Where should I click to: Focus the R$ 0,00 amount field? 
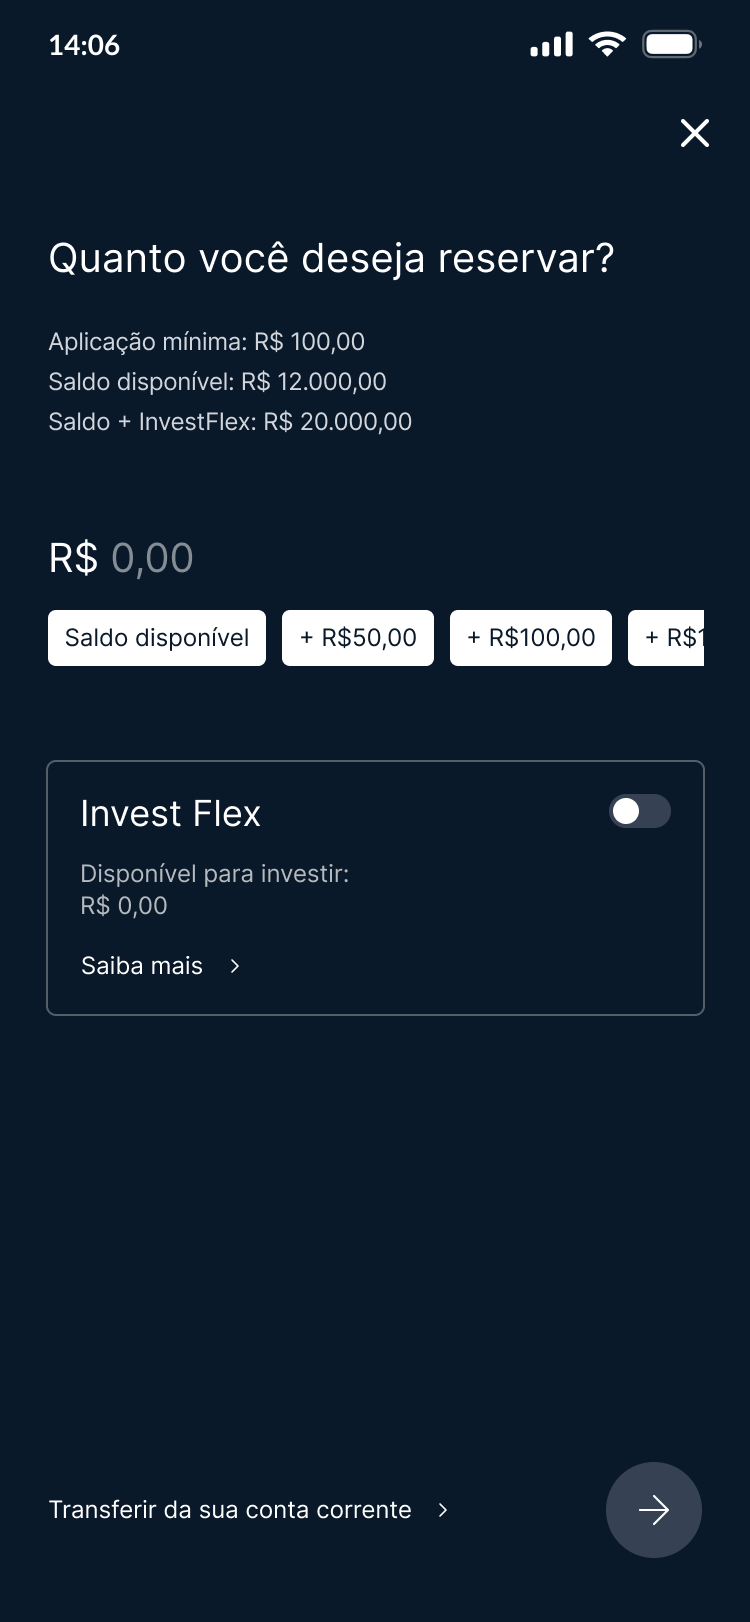122,558
